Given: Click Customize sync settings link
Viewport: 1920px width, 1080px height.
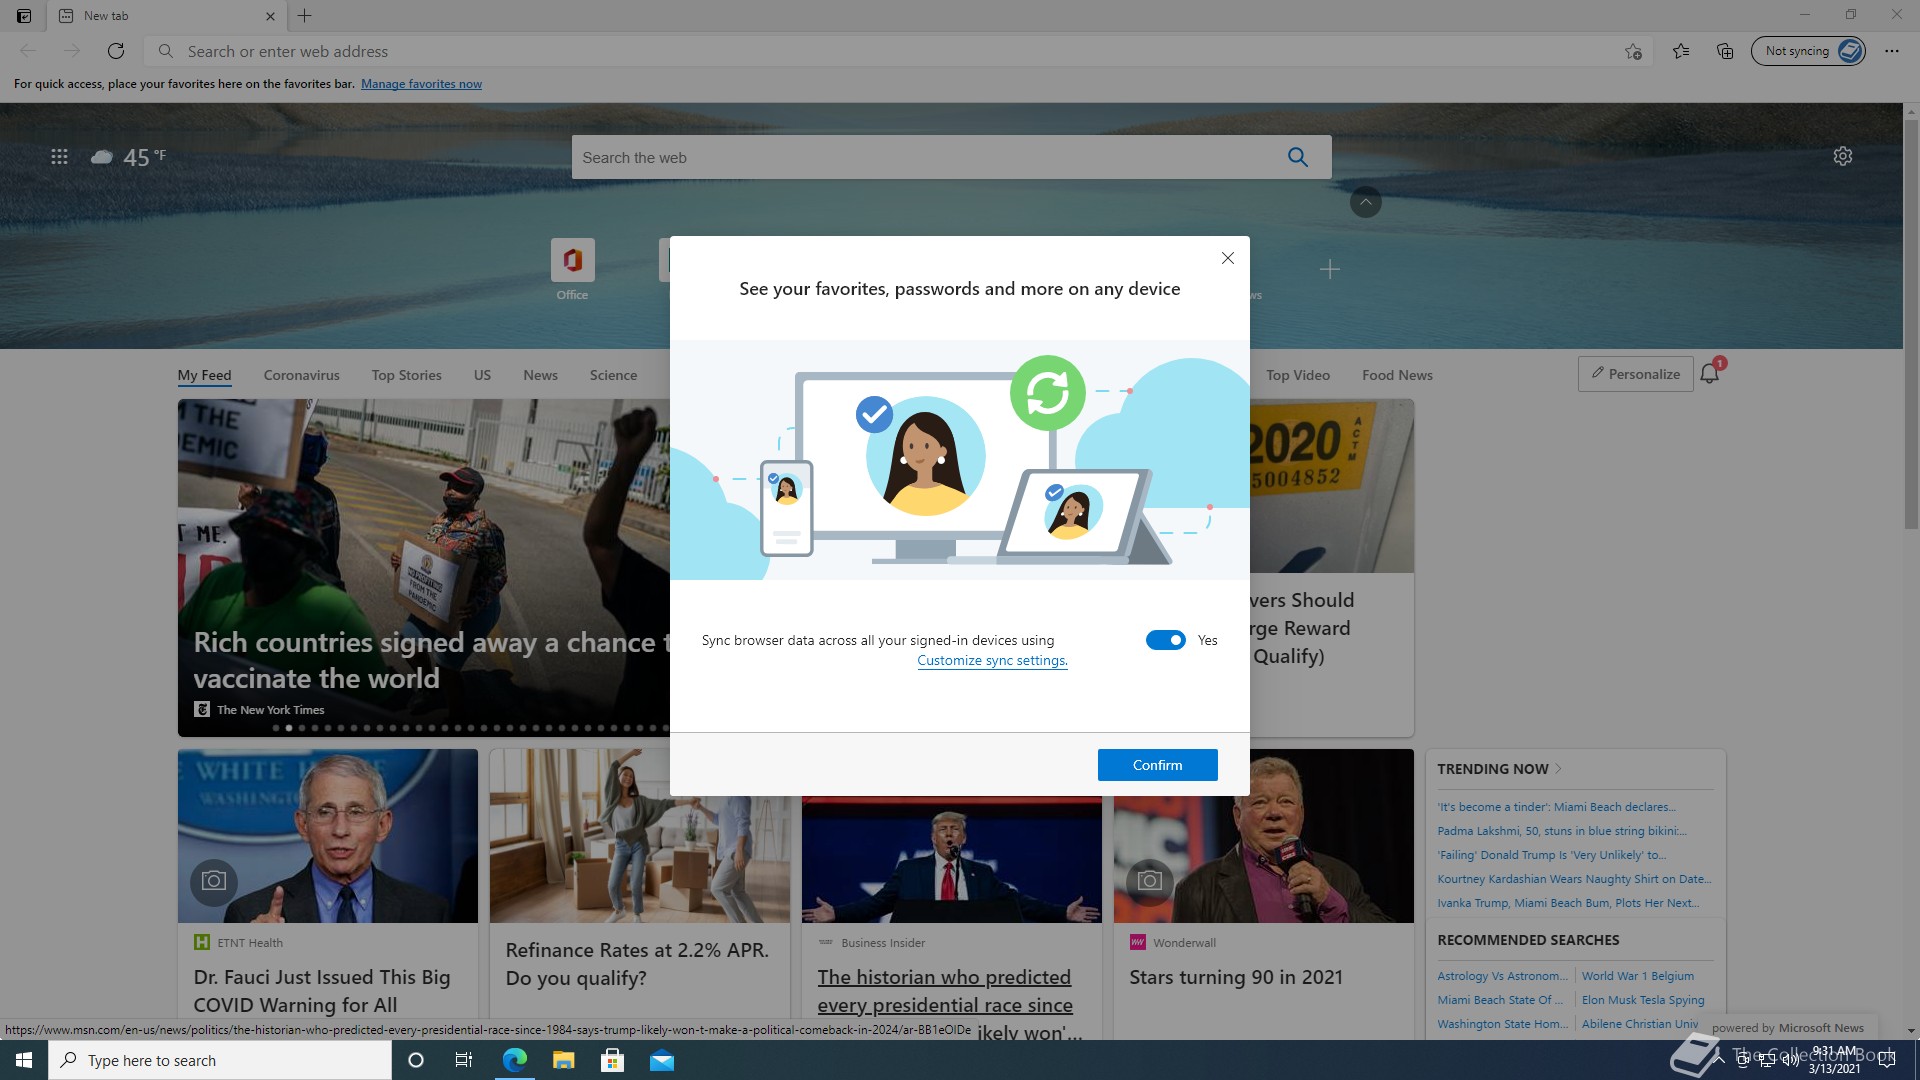Looking at the screenshot, I should (992, 660).
